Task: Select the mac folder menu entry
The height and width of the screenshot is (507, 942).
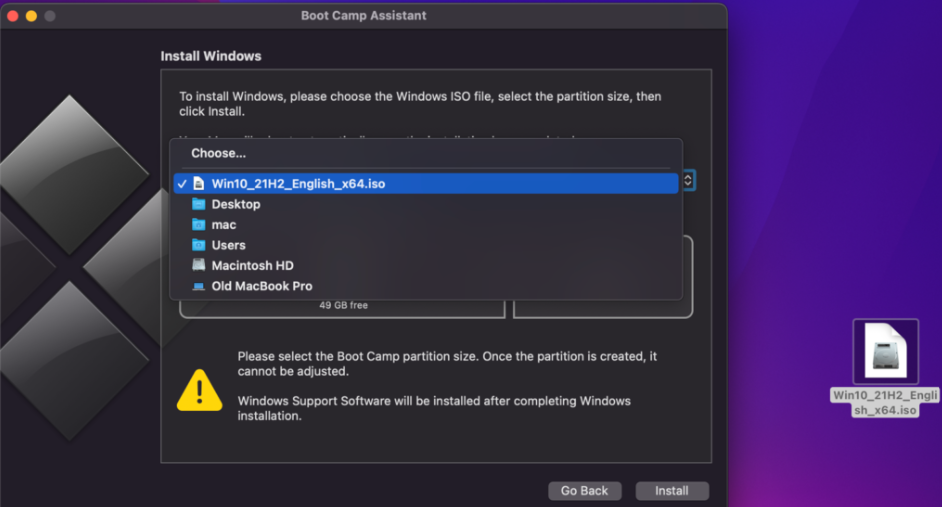Action: pos(426,225)
